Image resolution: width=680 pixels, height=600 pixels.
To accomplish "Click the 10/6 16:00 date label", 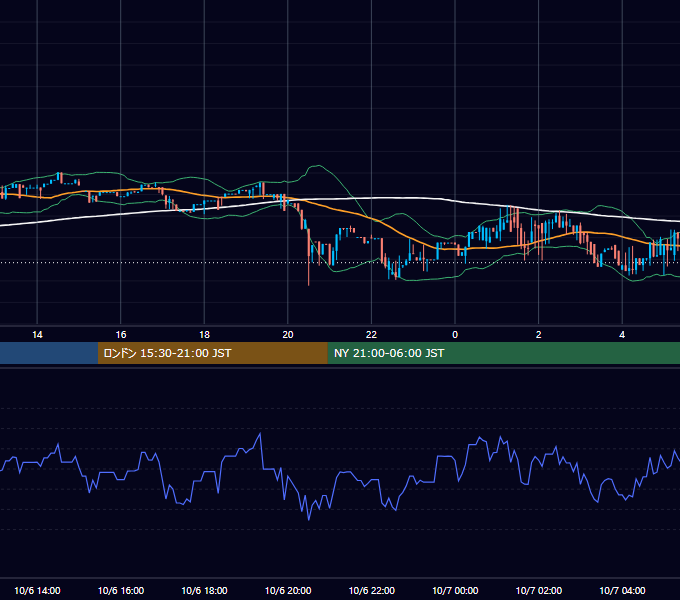I will (x=121, y=590).
